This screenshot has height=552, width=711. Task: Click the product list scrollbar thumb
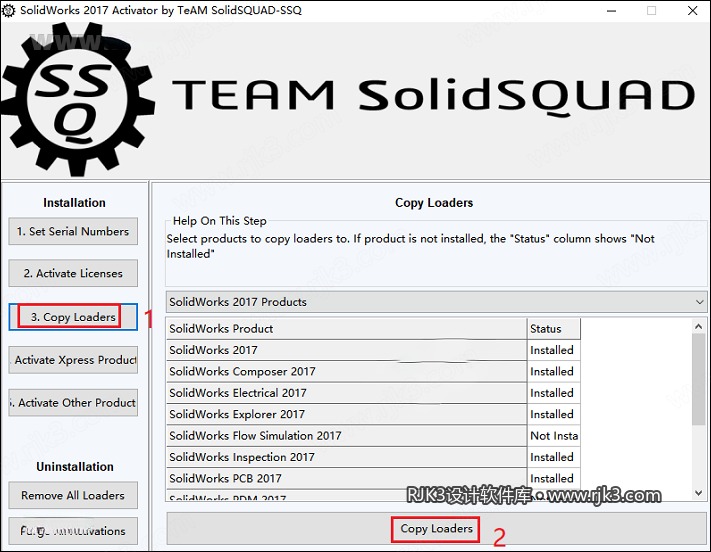[699, 380]
